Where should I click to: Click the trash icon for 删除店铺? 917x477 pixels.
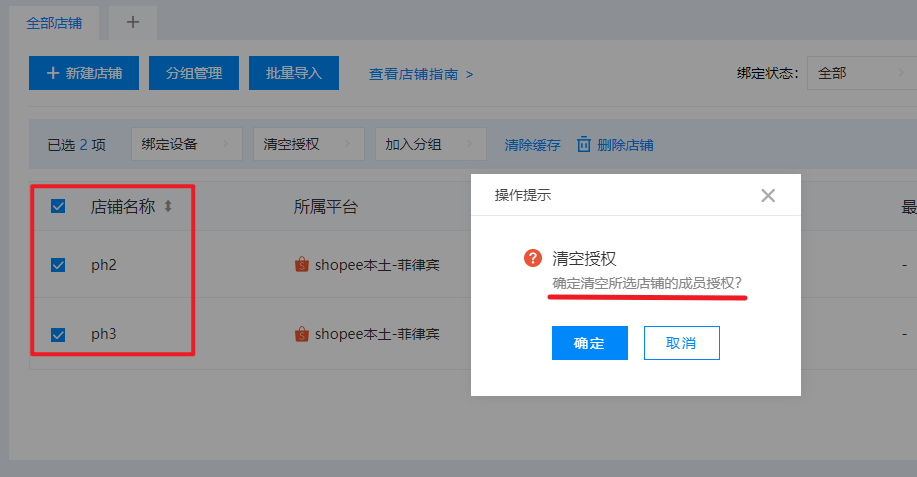584,144
